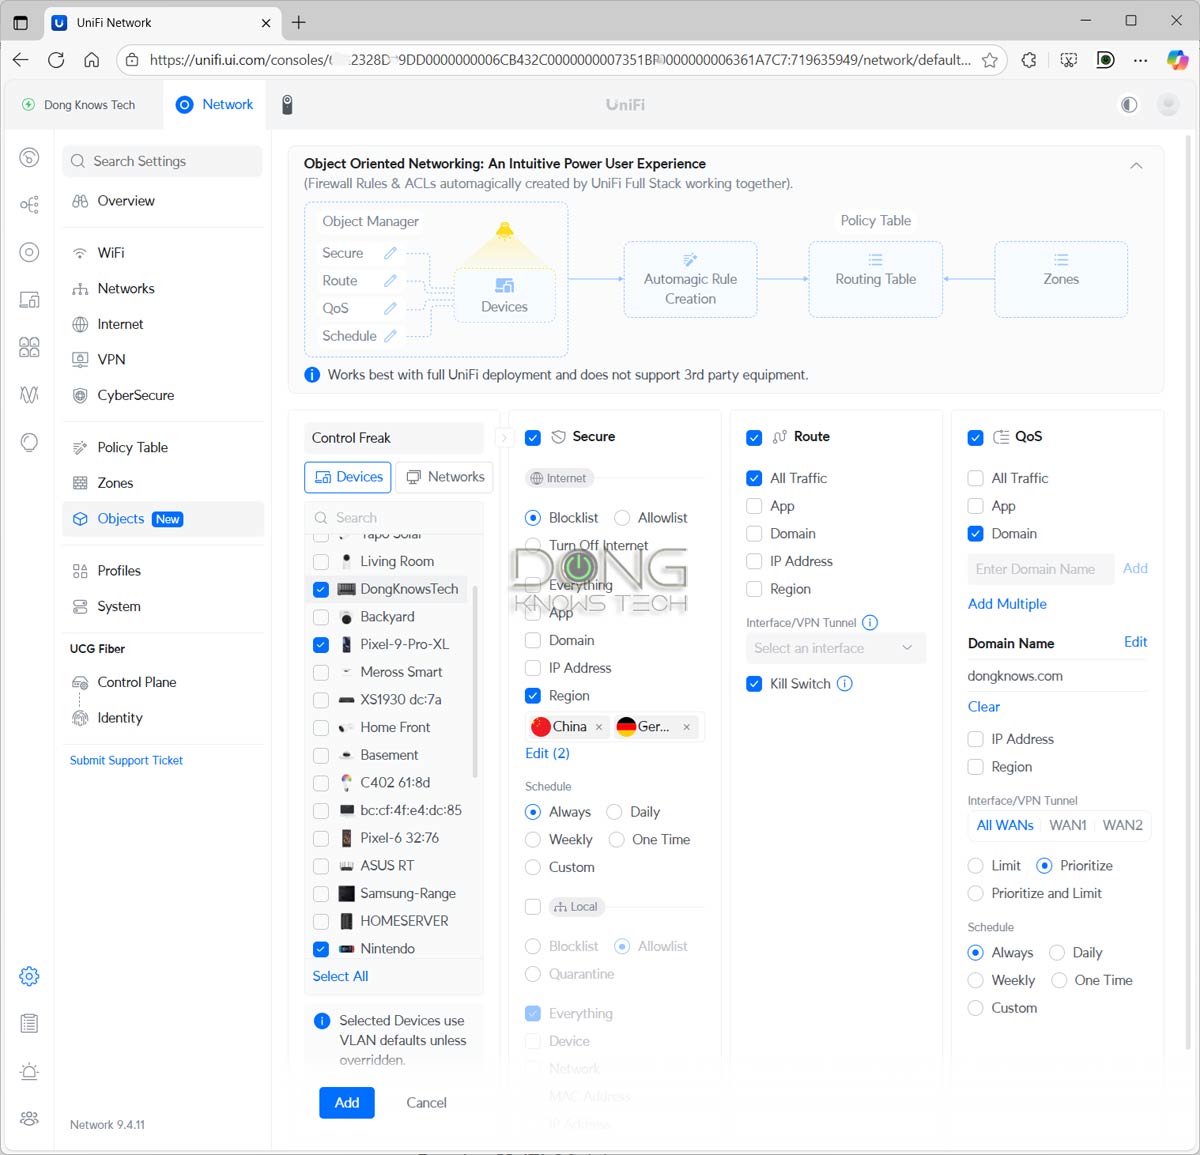Click the Select All link
The width and height of the screenshot is (1200, 1155).
click(340, 977)
